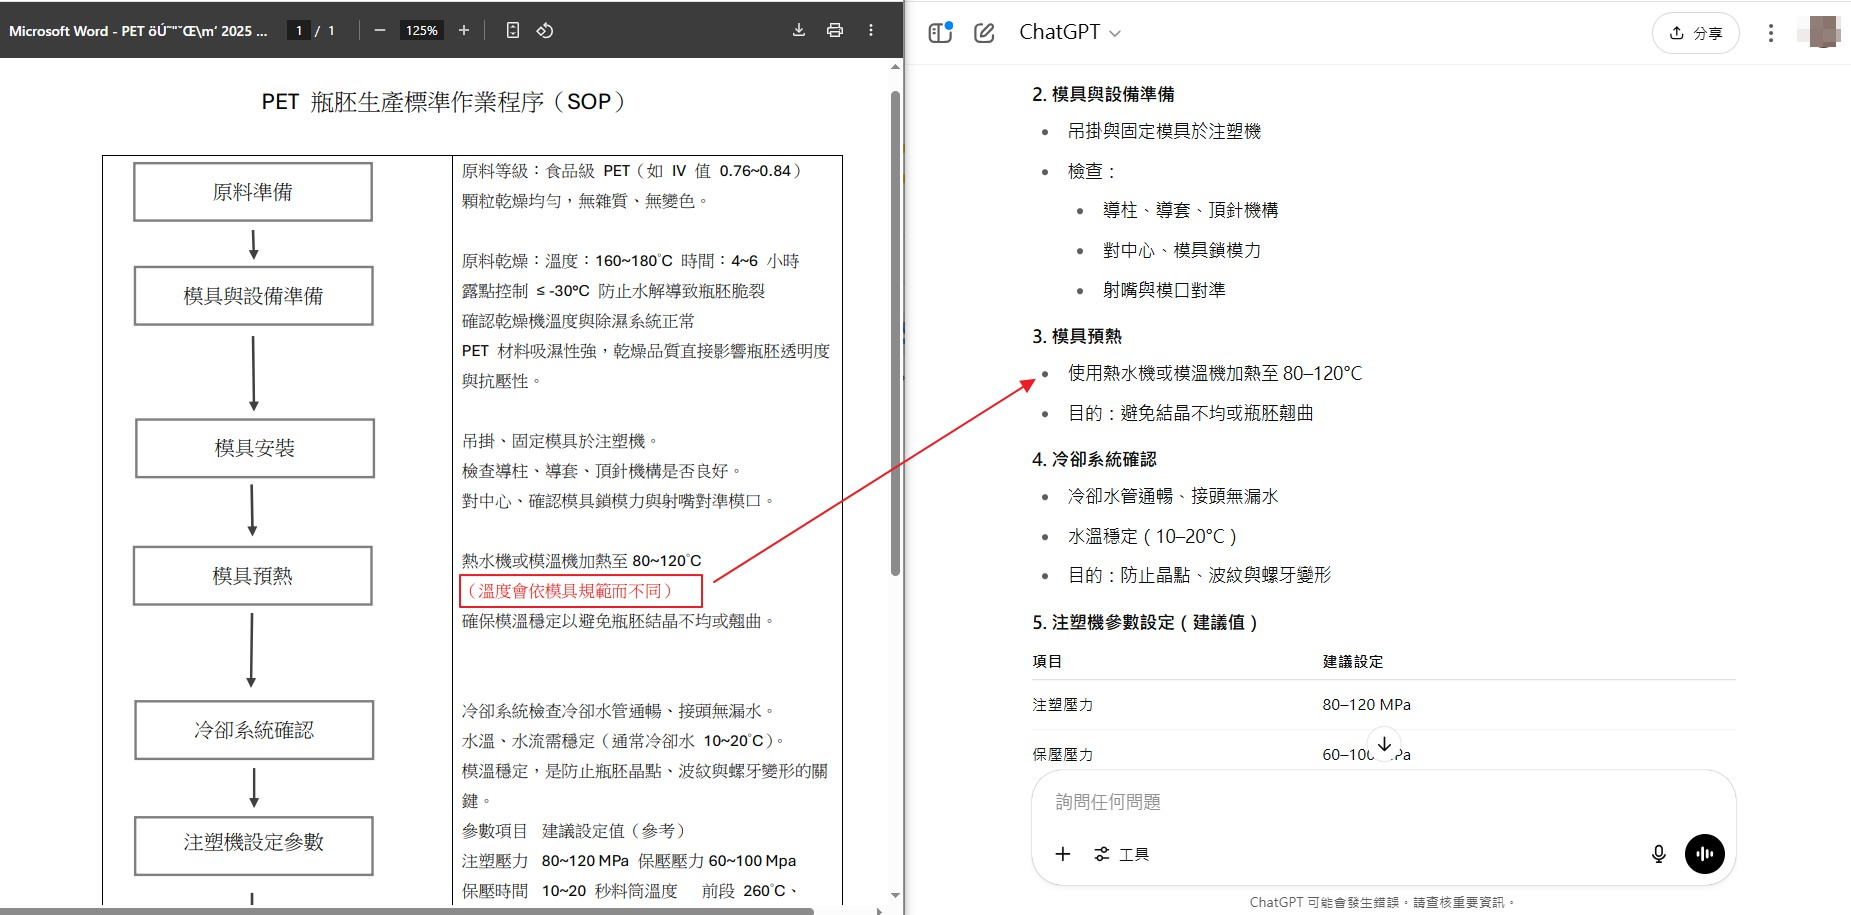The width and height of the screenshot is (1851, 915).
Task: Rotate the PDF counterclockwise
Action: [545, 30]
